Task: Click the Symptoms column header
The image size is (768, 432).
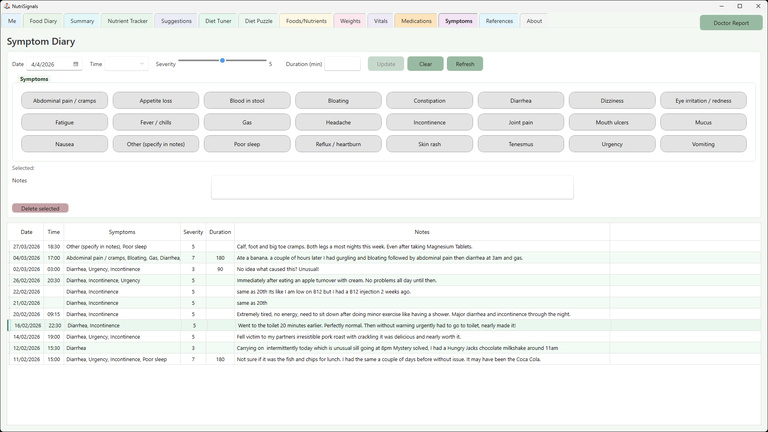Action: click(x=122, y=232)
